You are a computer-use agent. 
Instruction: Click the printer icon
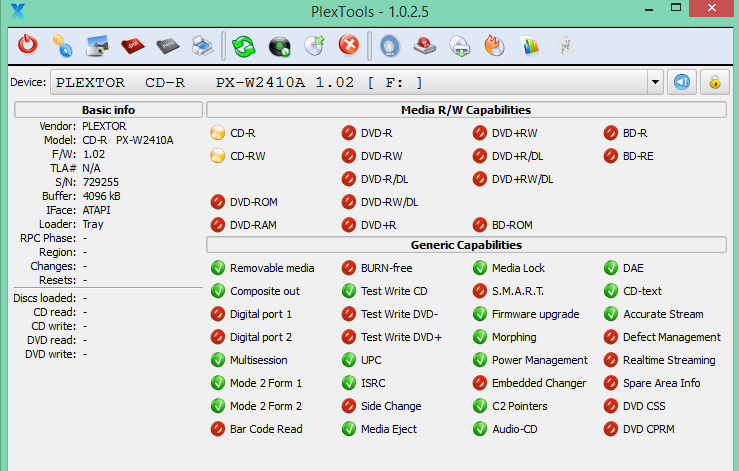click(x=203, y=46)
